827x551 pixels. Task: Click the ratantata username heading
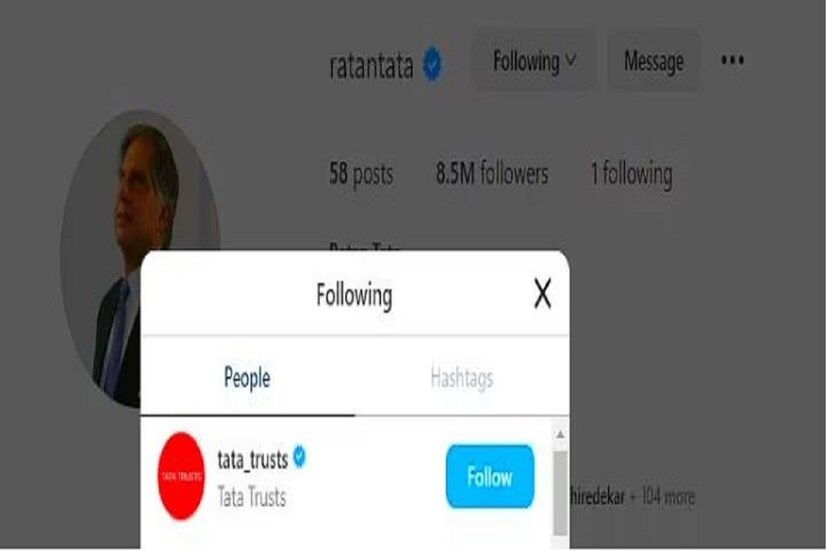click(x=371, y=65)
